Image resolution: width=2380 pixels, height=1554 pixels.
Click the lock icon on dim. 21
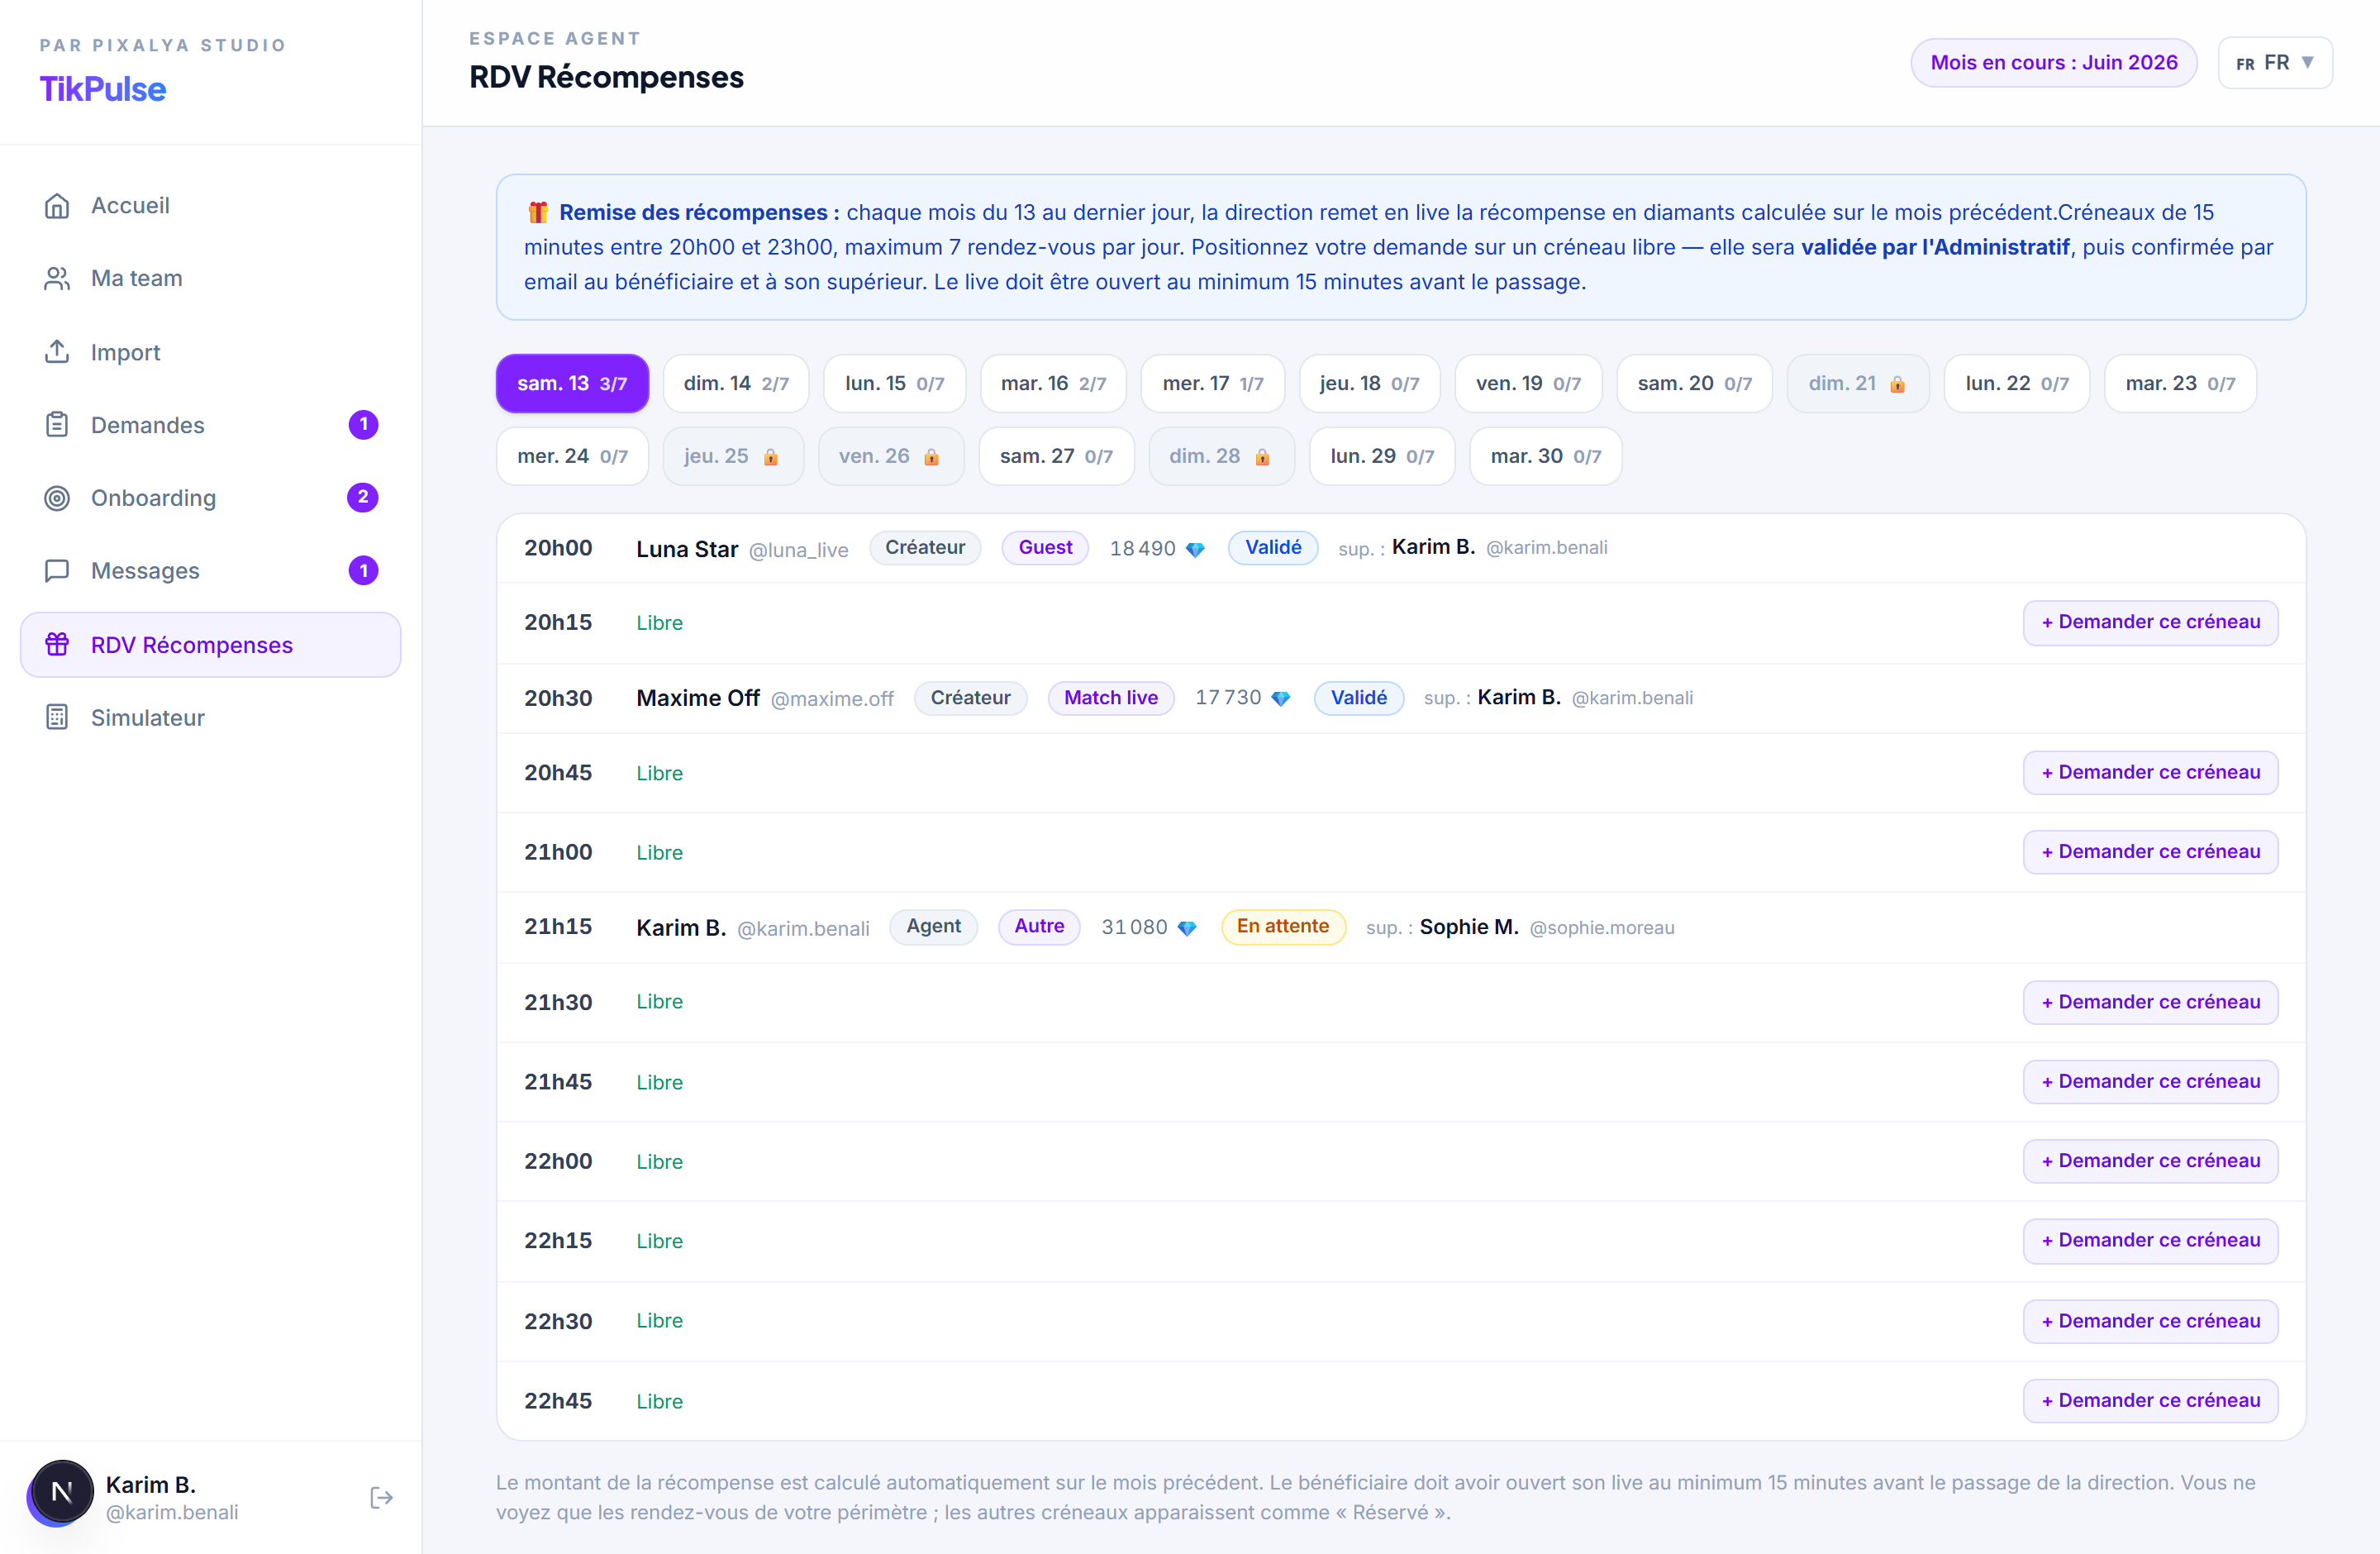point(1897,385)
